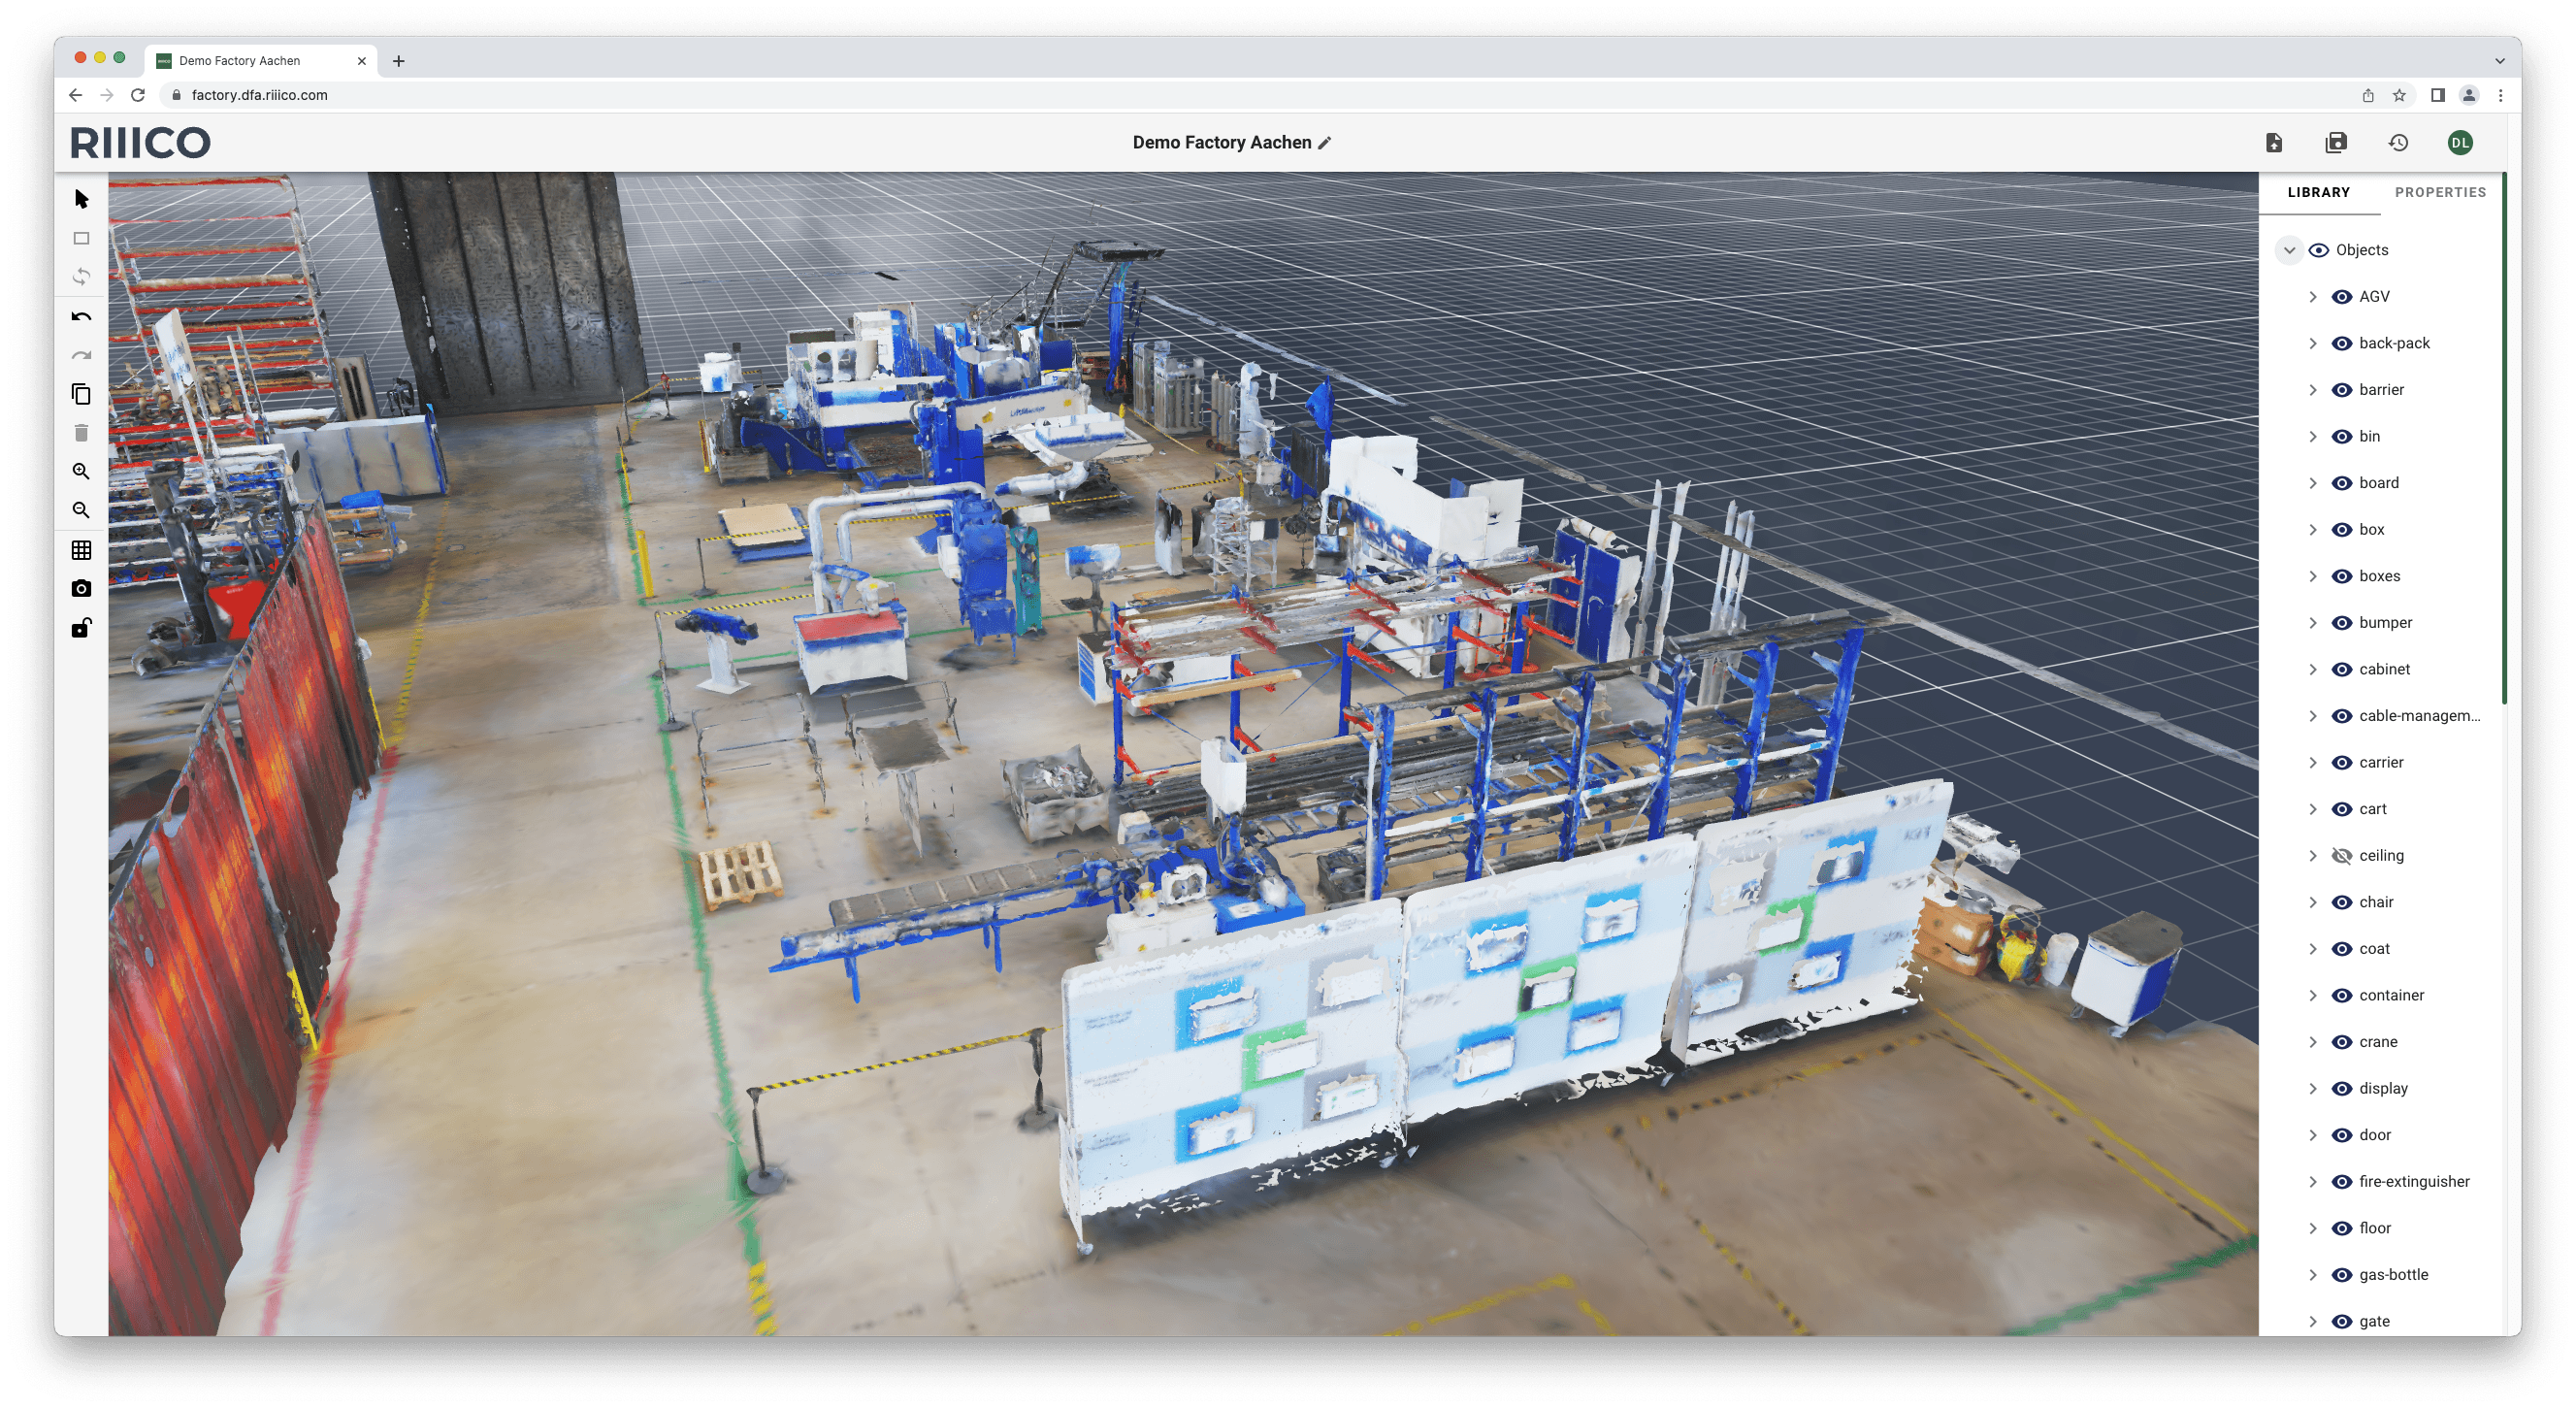Screen dimensions: 2576x1408
Task: Hide the AGV objects via eye icon
Action: 2341,297
